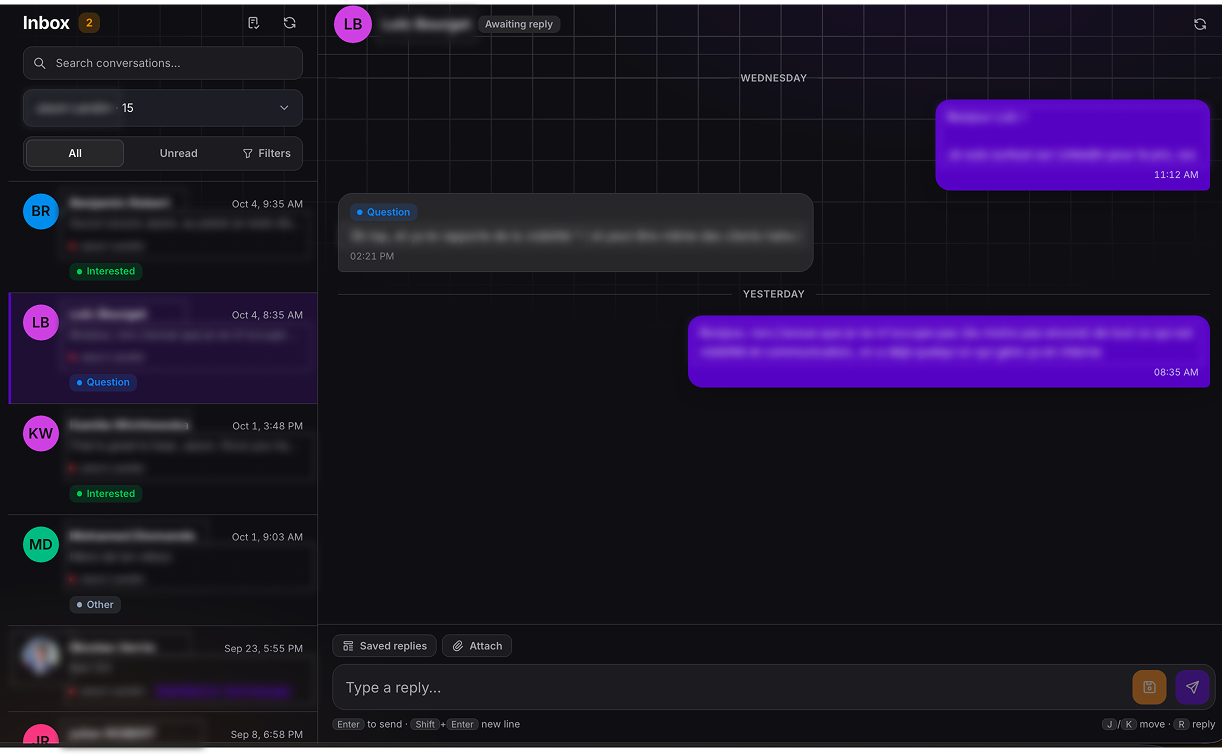Click the orange save-reply icon button
Image resolution: width=1222 pixels, height=756 pixels.
pos(1149,687)
